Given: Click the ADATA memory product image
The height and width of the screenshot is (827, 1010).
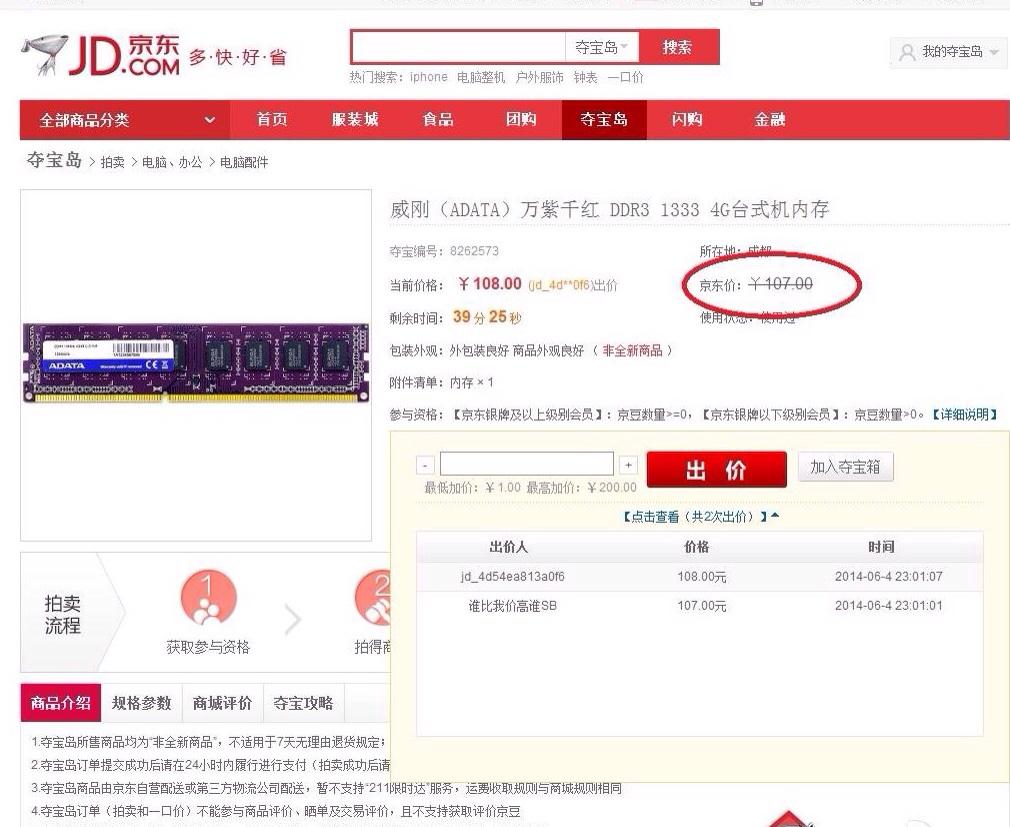Looking at the screenshot, I should click(x=196, y=363).
